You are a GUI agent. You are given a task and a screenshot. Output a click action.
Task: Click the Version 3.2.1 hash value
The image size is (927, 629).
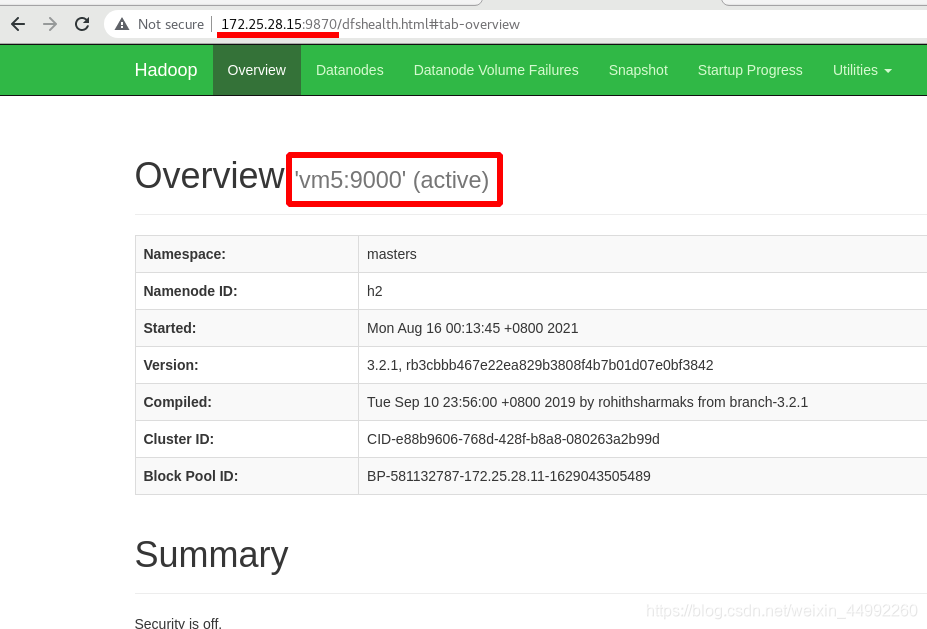tap(540, 365)
